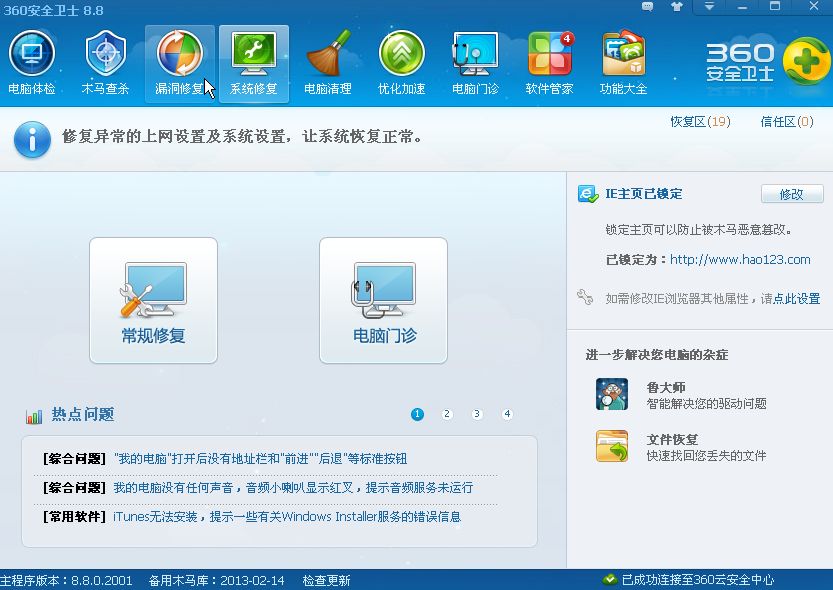Open the 鲁大师 icon
Image resolution: width=833 pixels, height=590 pixels.
(x=612, y=394)
